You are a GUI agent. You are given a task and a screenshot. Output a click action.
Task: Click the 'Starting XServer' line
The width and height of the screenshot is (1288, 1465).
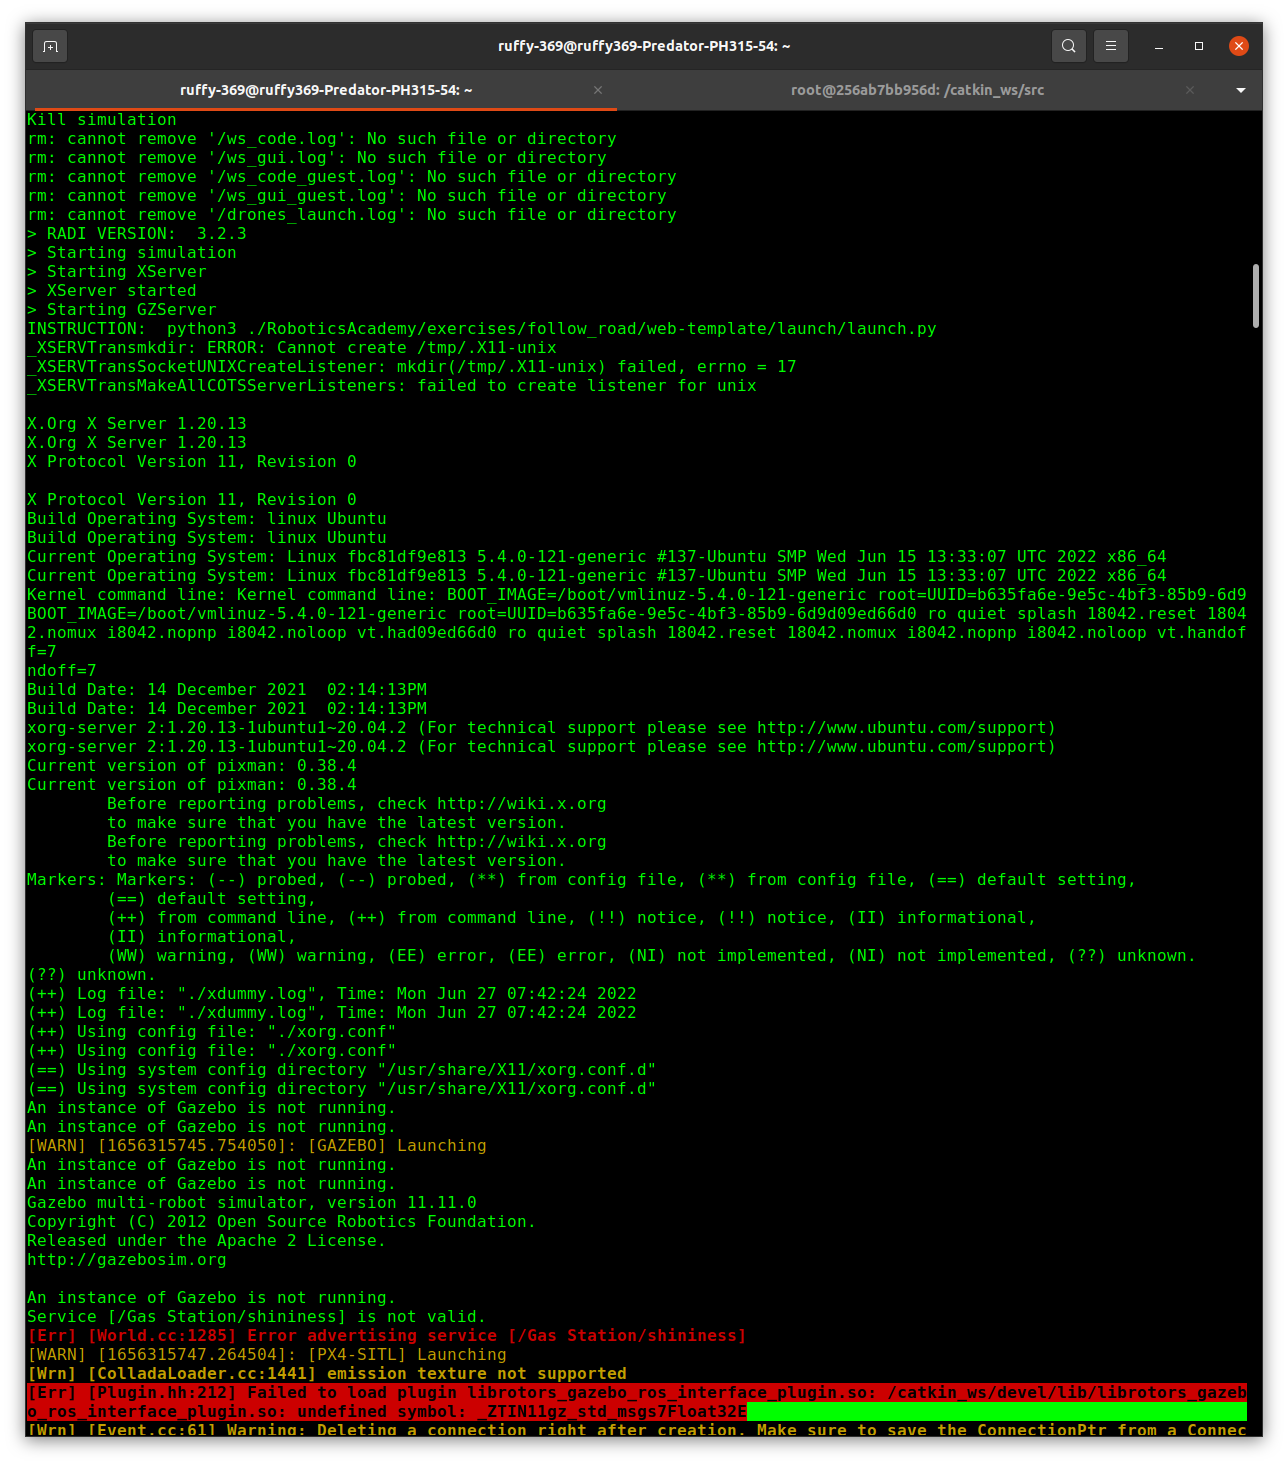(117, 272)
